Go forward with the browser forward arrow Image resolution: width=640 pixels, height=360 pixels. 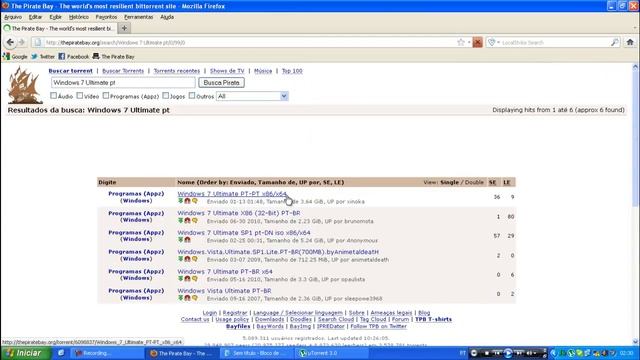(x=22, y=42)
